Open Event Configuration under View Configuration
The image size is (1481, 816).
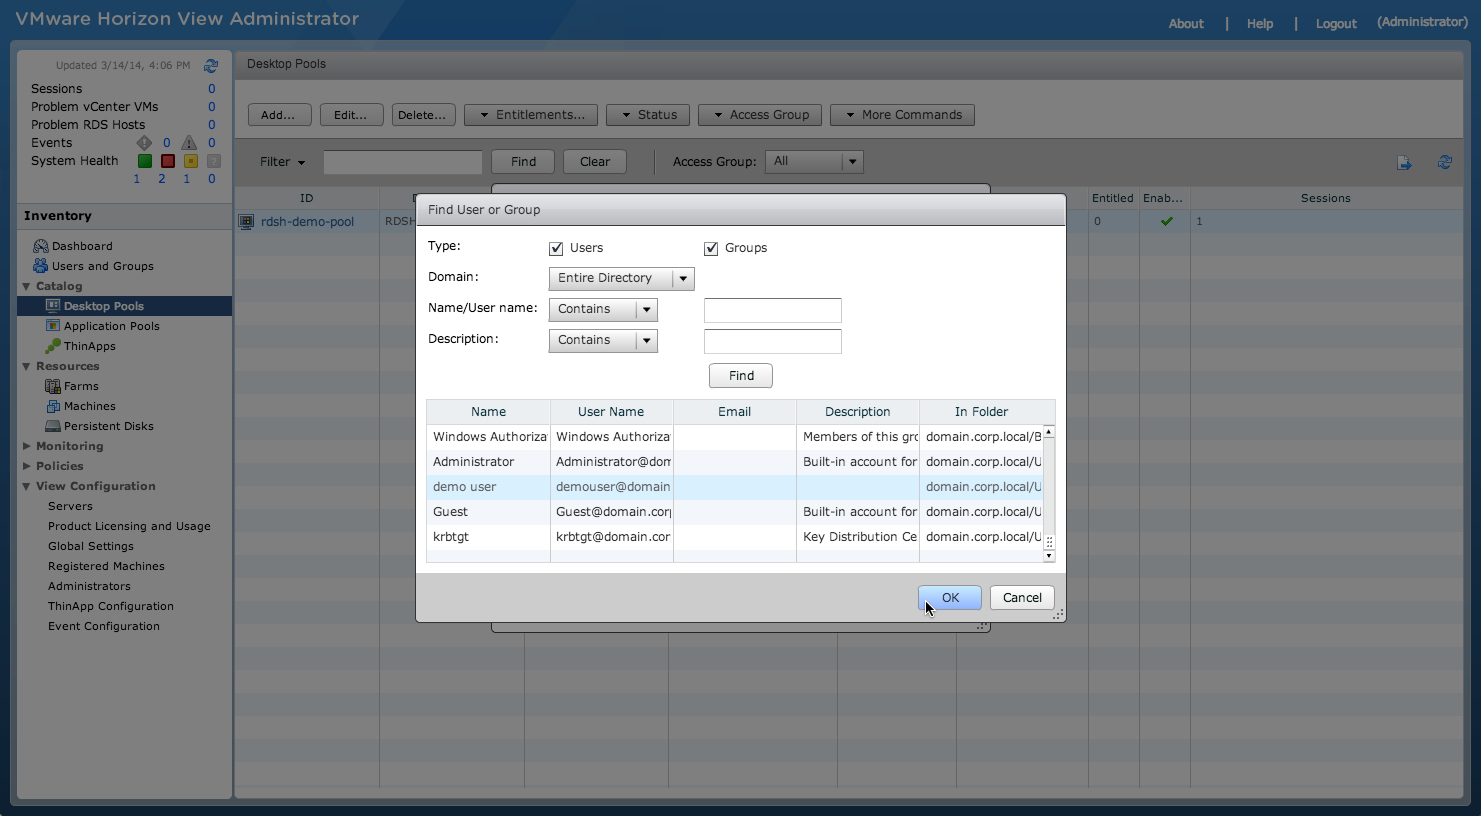(x=104, y=626)
